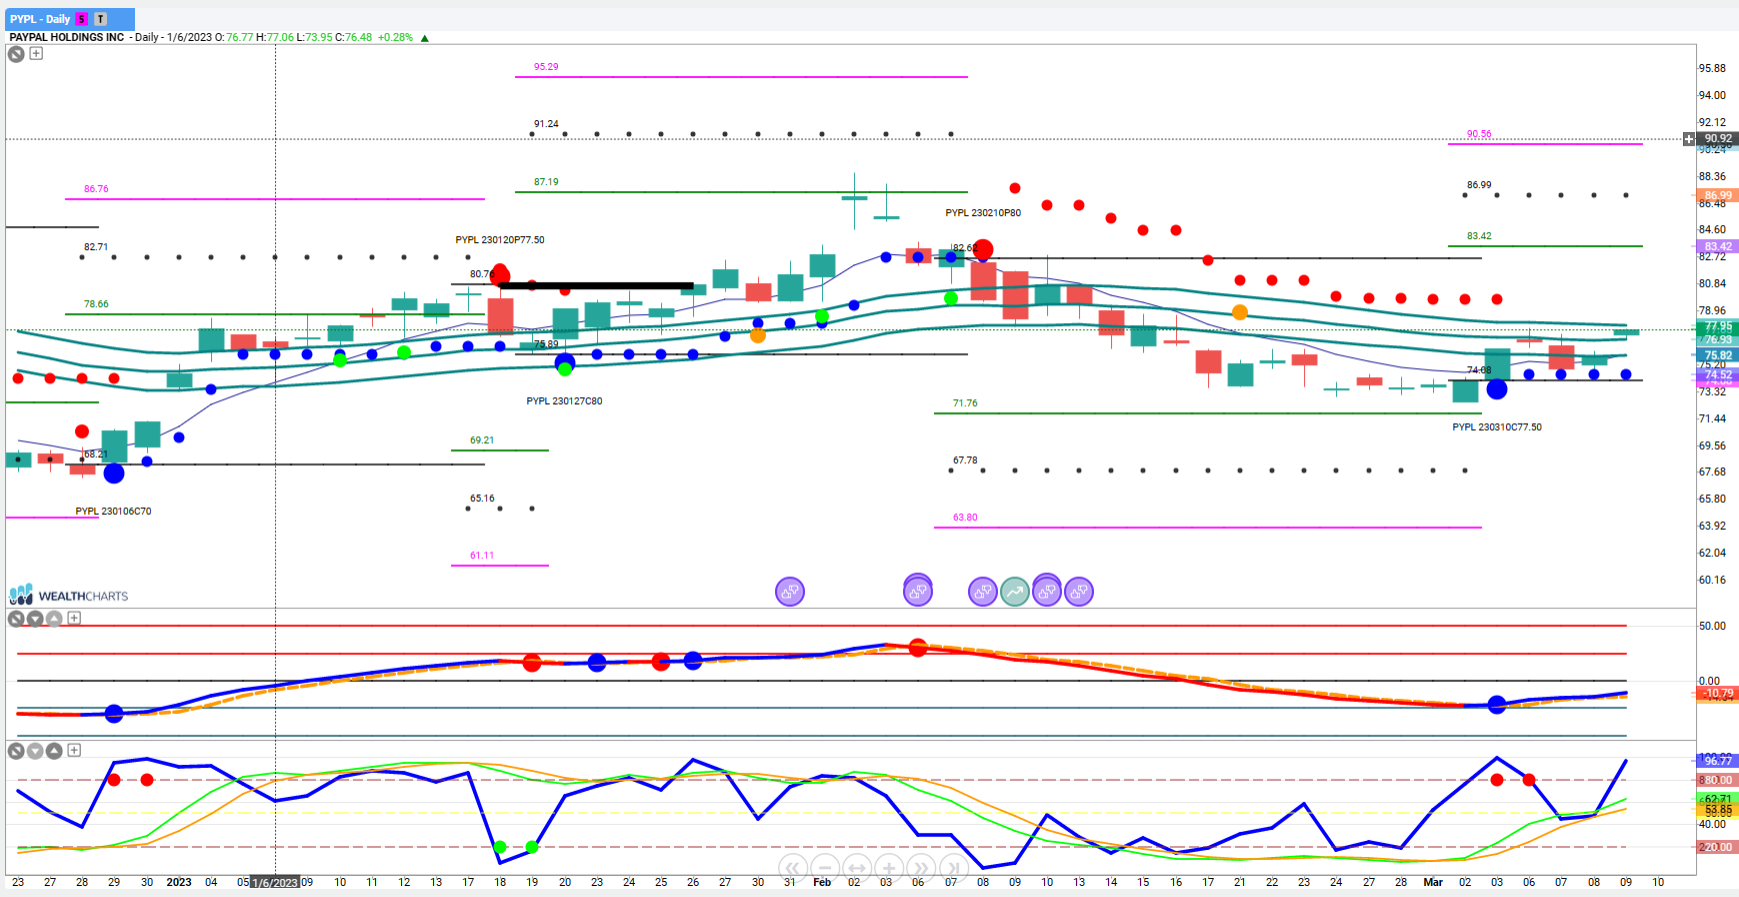Hide indicators with the main price pane's no-symbol icon
Screen dimensions: 1739x897
(16, 54)
